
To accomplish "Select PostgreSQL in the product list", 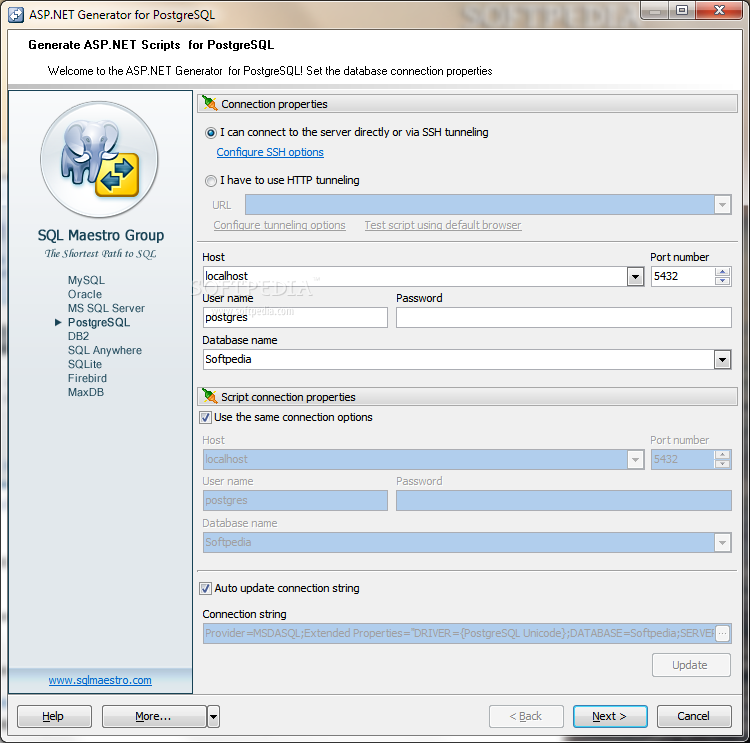I will pyautogui.click(x=99, y=322).
